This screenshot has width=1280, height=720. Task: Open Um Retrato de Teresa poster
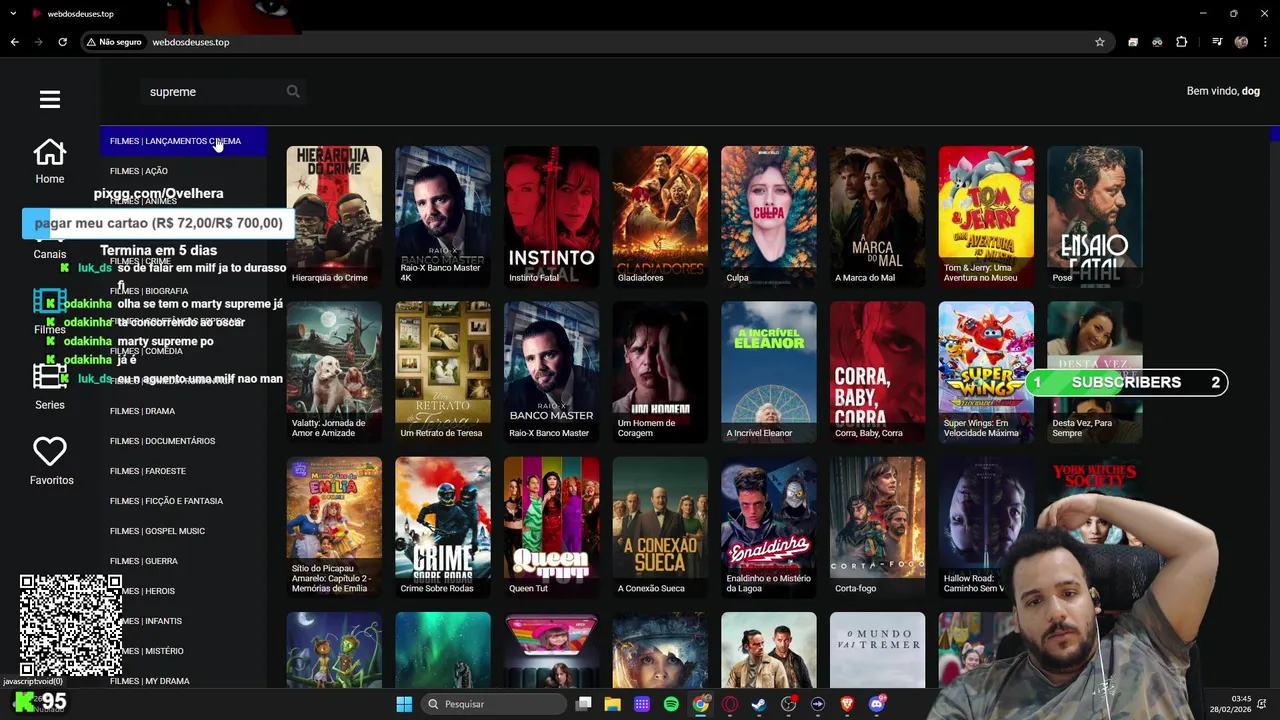click(x=443, y=371)
